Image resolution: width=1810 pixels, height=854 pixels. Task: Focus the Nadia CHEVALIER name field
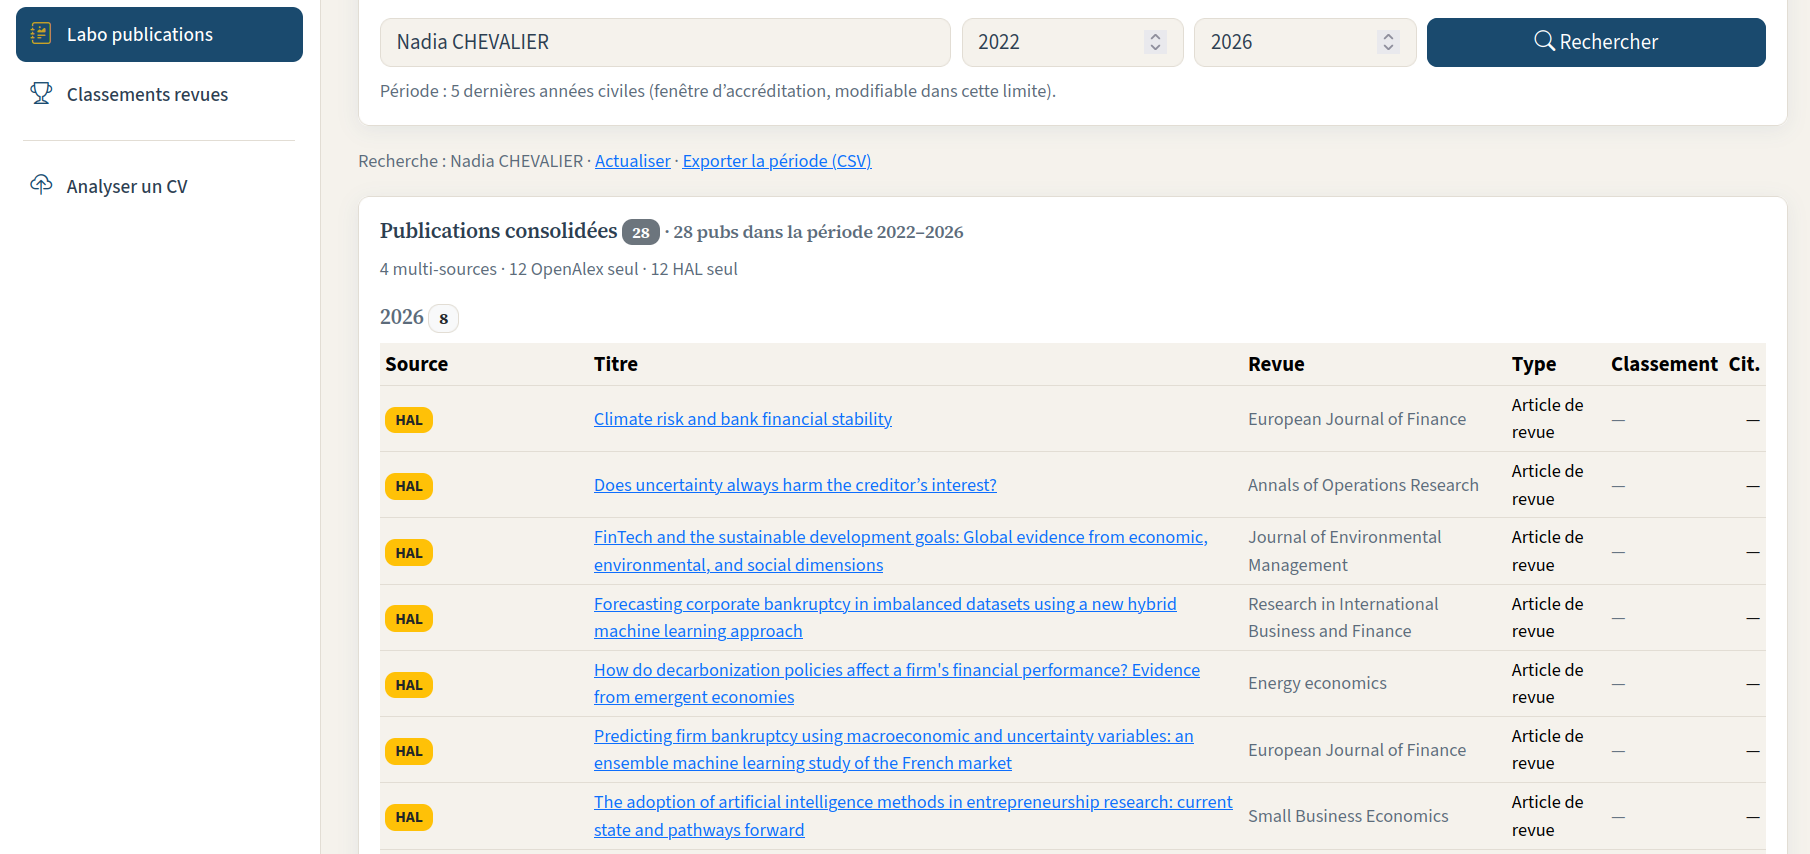(665, 42)
